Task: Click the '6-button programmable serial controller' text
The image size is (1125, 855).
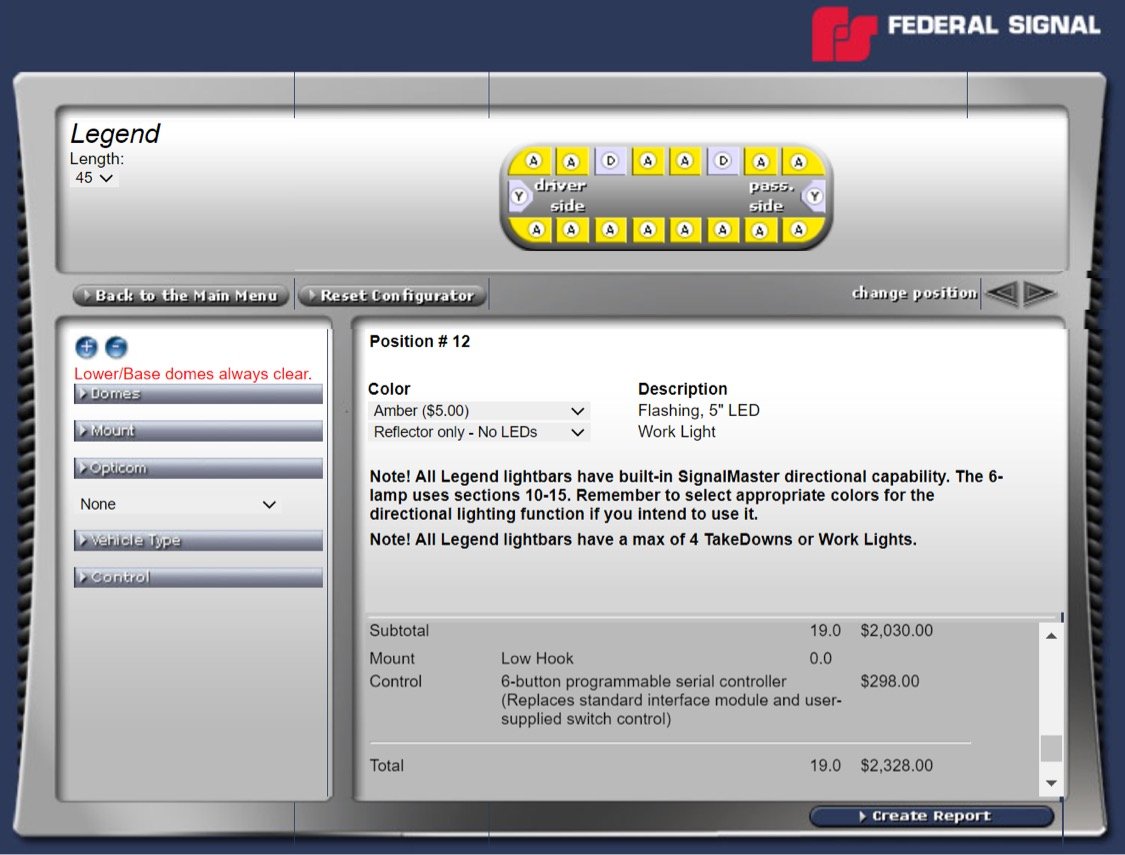Action: click(x=644, y=681)
